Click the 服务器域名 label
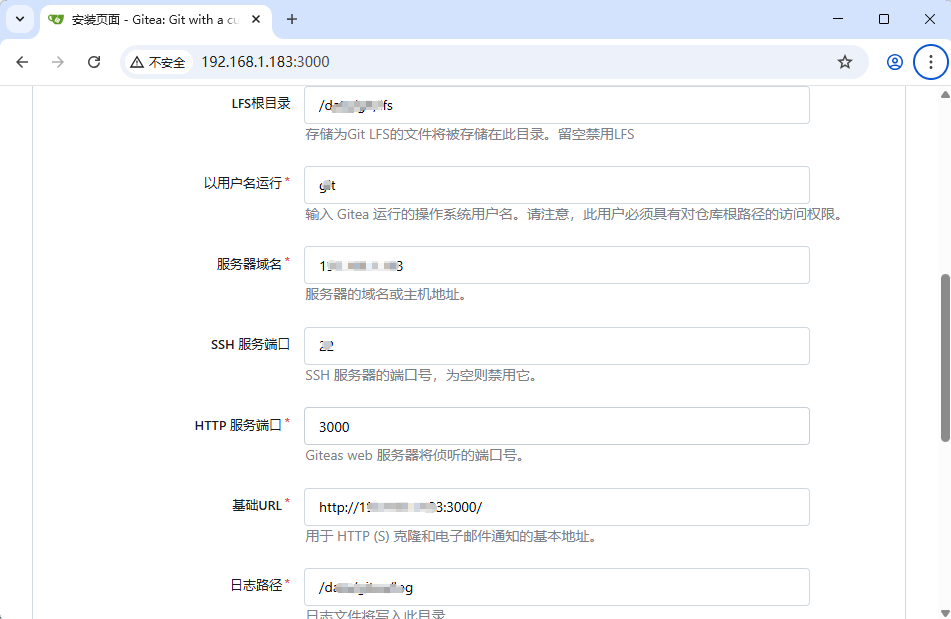Screen dimensions: 951x619 (249, 264)
